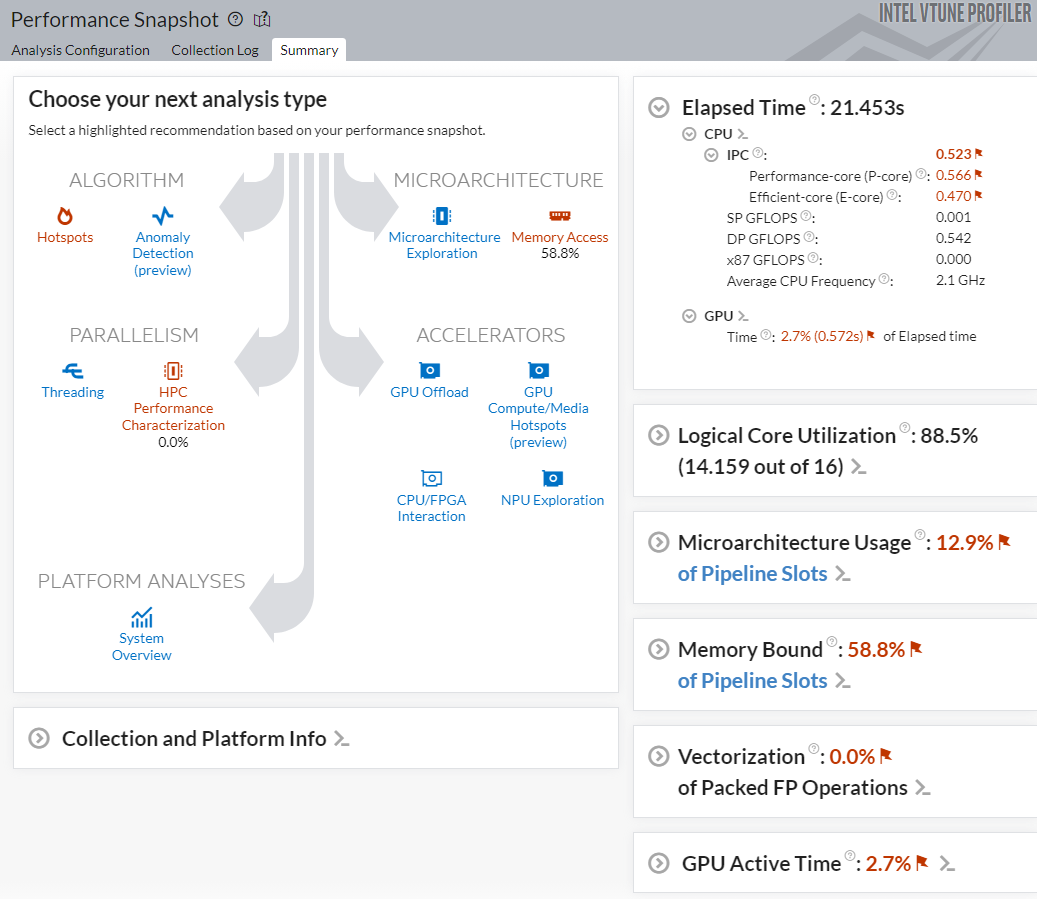Click the Memory Access icon

(559, 216)
